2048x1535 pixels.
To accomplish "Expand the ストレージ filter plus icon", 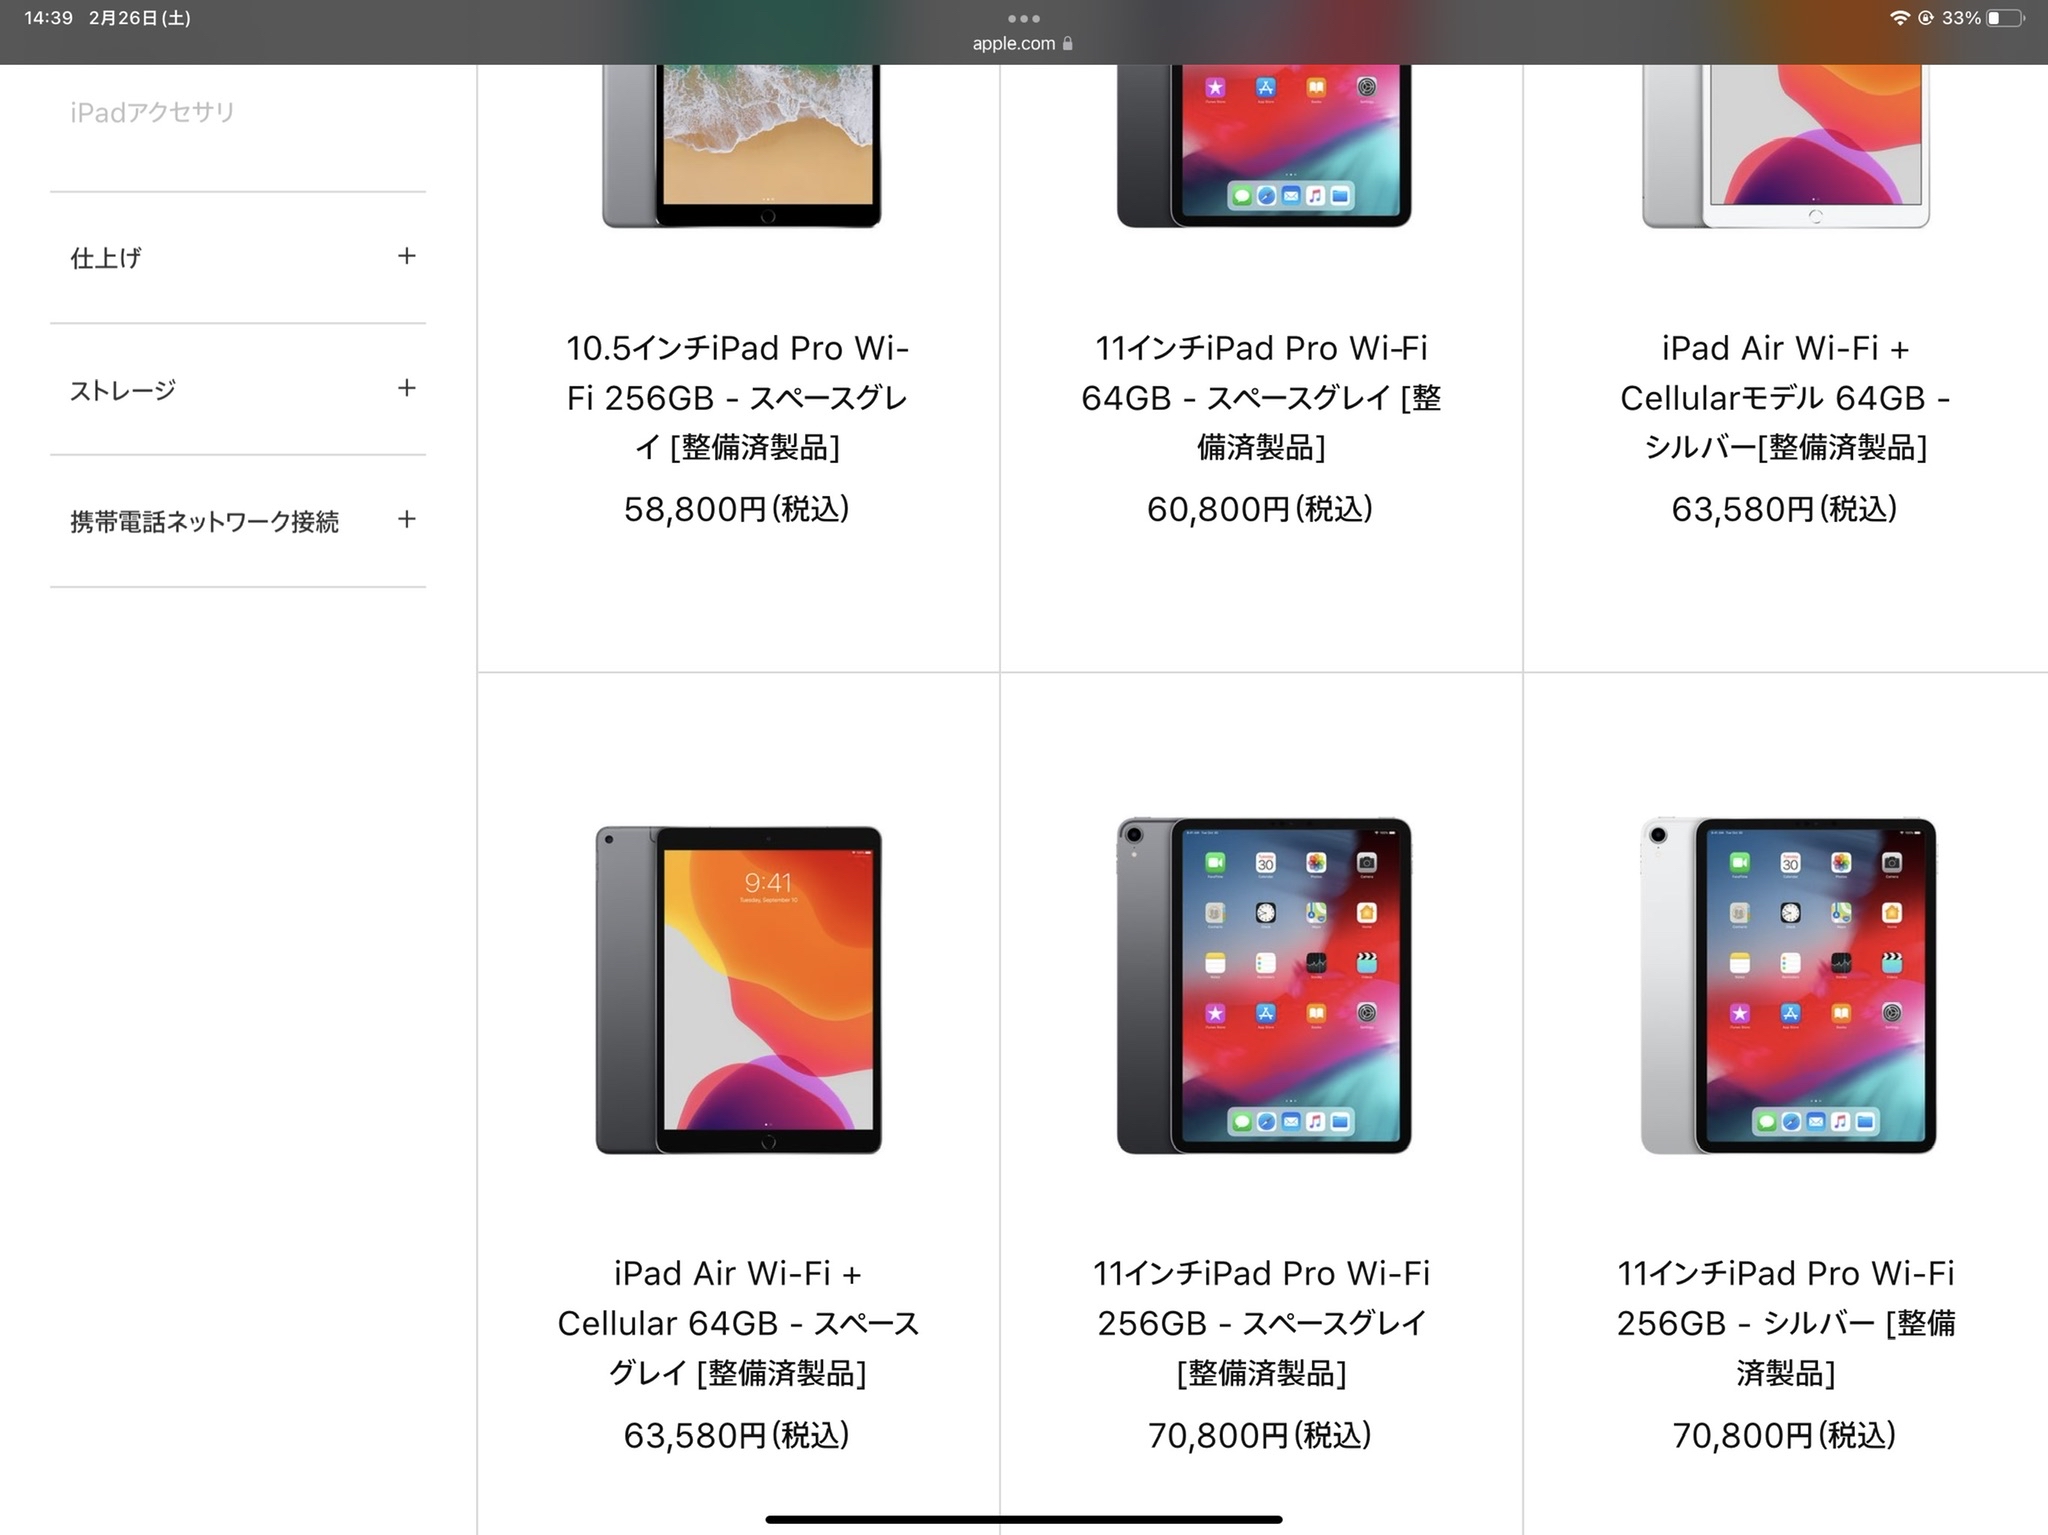I will pos(406,388).
